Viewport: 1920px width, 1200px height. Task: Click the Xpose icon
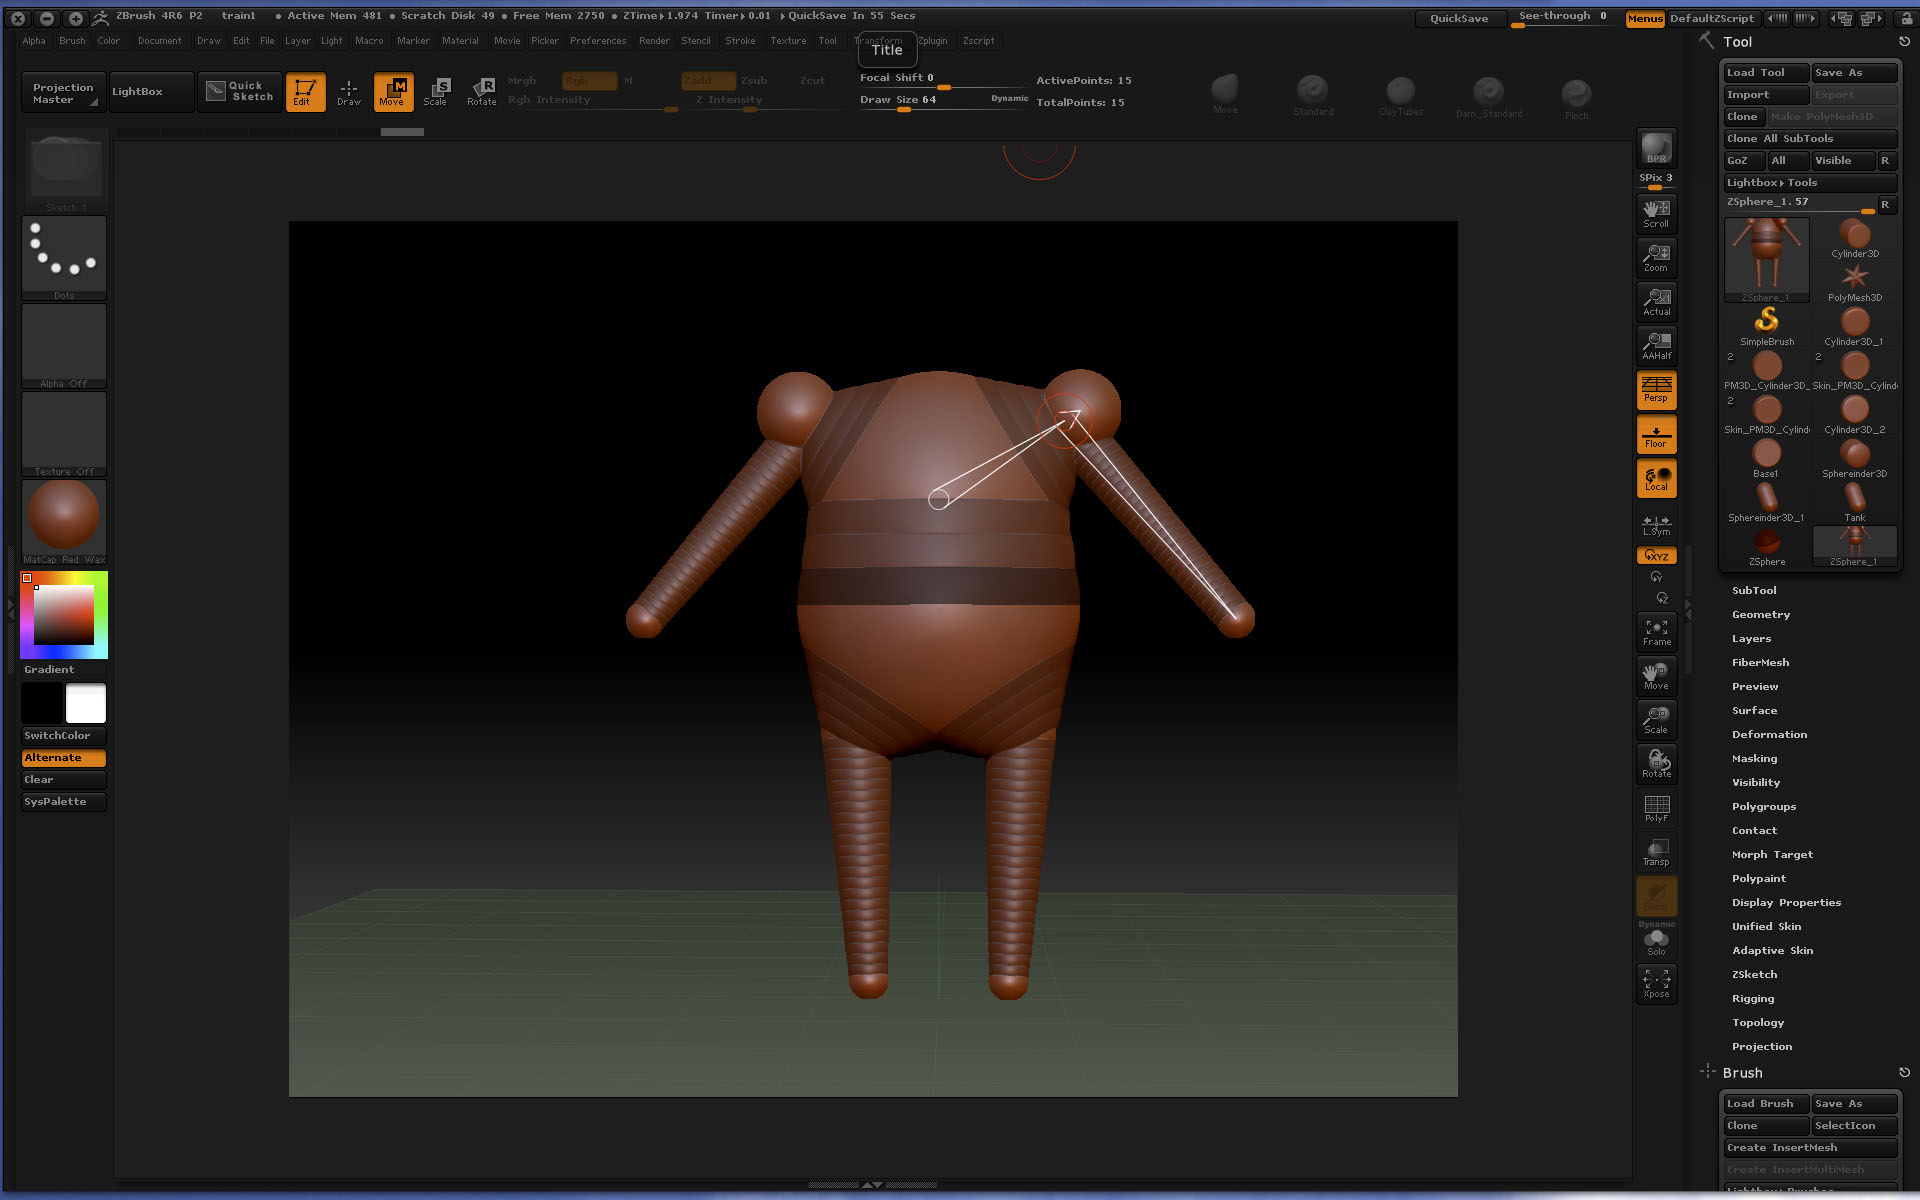(x=1656, y=983)
